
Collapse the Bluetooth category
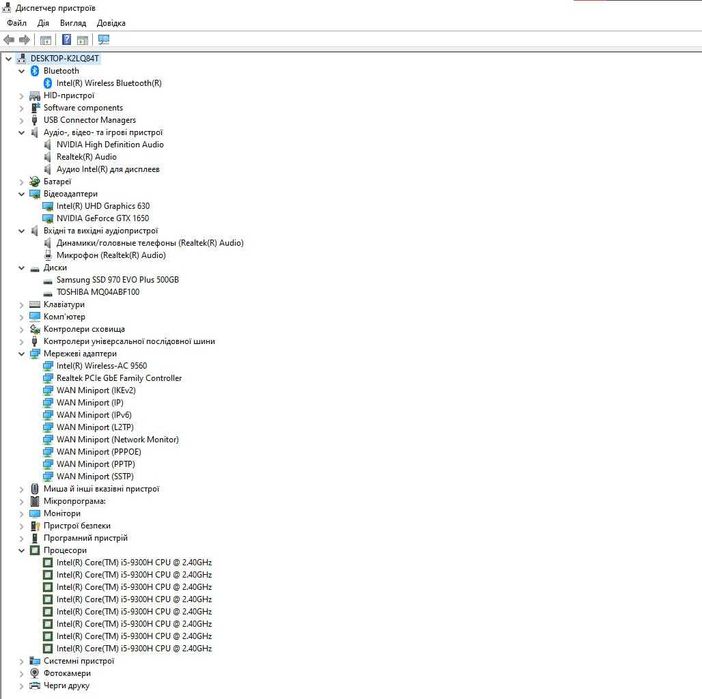(21, 71)
